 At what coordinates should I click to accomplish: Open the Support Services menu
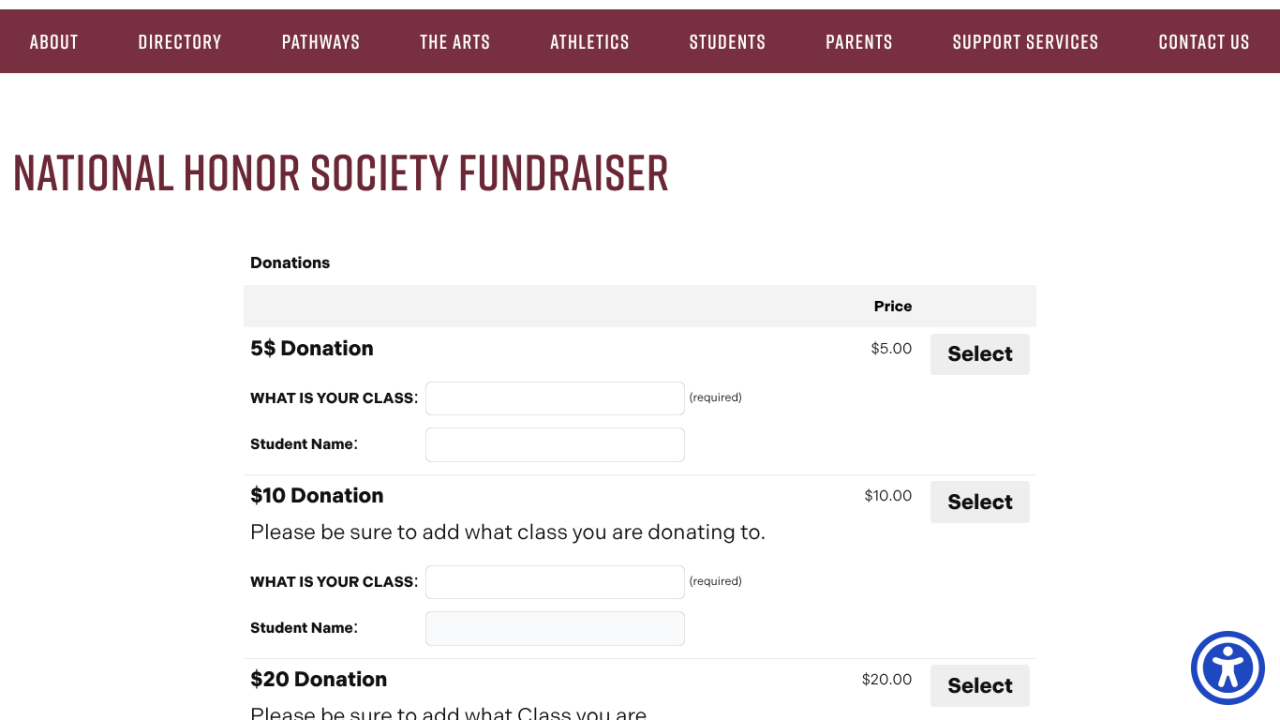click(1025, 42)
